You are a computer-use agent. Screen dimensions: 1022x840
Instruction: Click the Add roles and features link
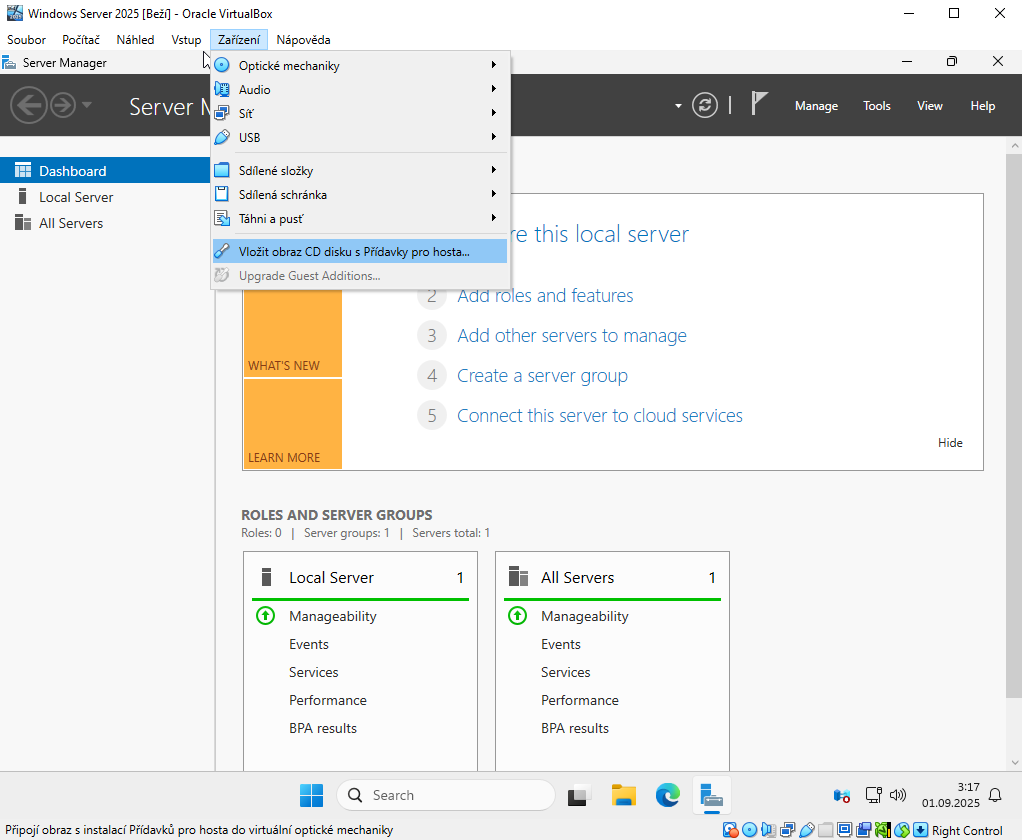coord(545,296)
